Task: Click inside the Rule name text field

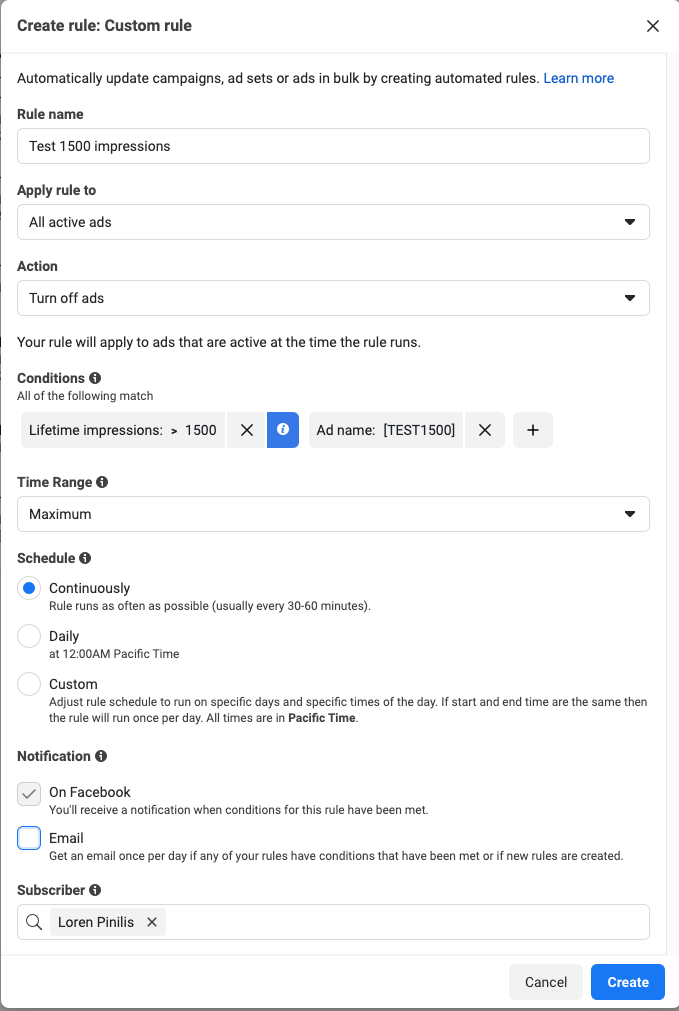Action: (333, 146)
